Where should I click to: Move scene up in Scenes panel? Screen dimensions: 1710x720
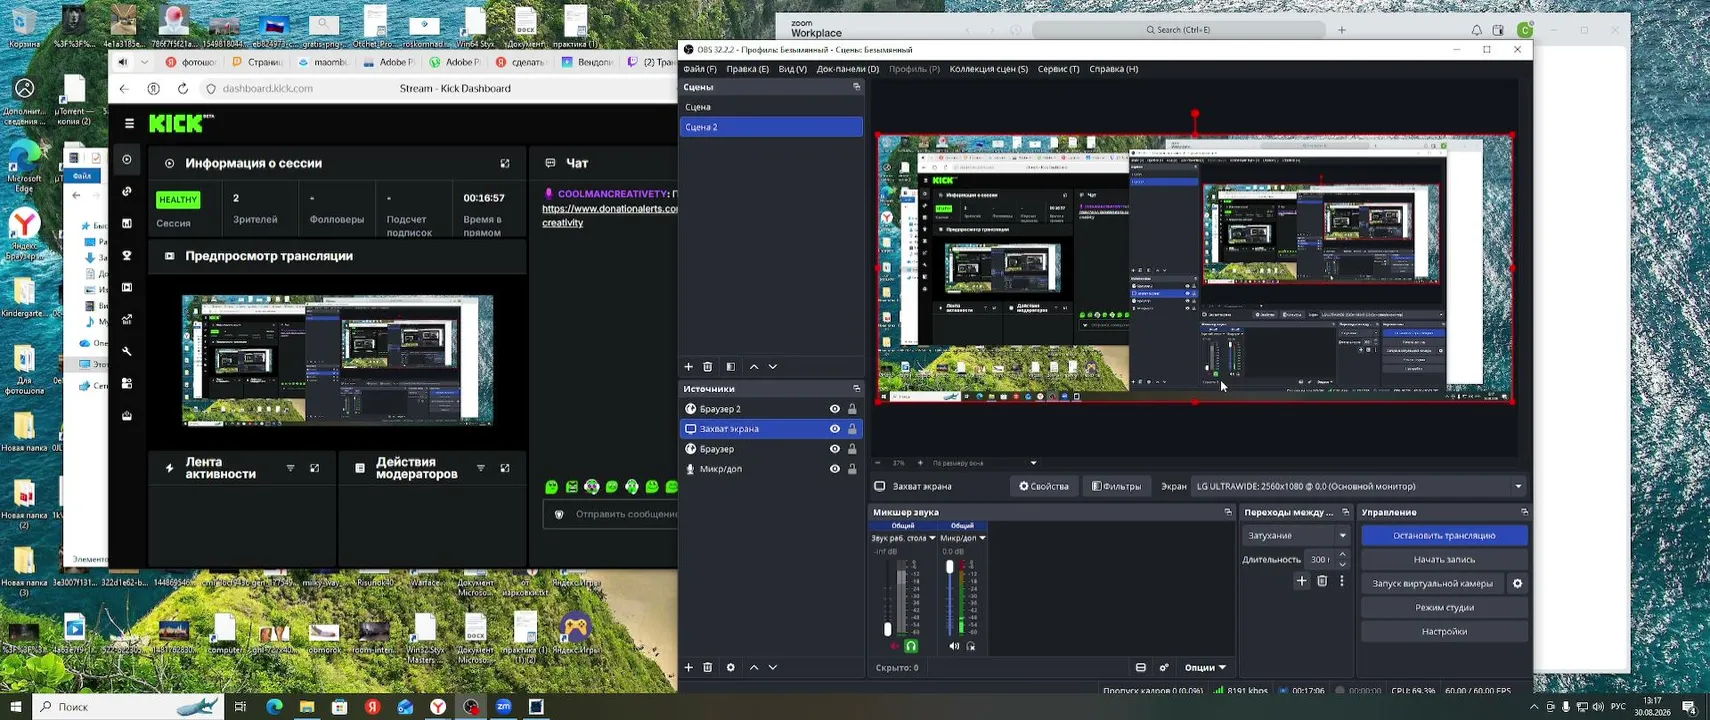coord(754,367)
